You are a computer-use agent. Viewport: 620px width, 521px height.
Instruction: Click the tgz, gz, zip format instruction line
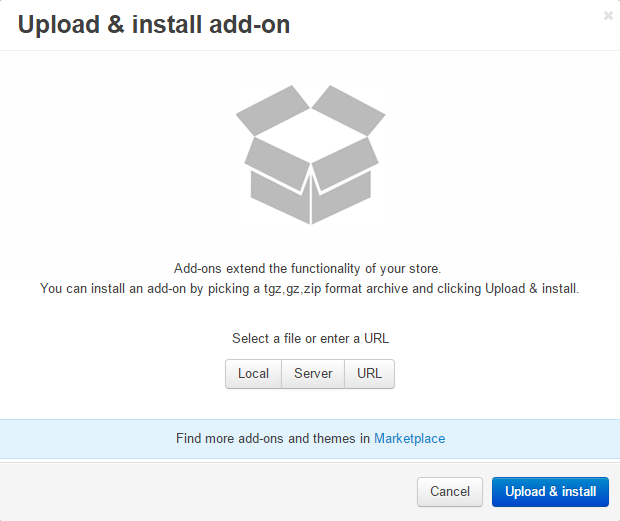pyautogui.click(x=310, y=288)
